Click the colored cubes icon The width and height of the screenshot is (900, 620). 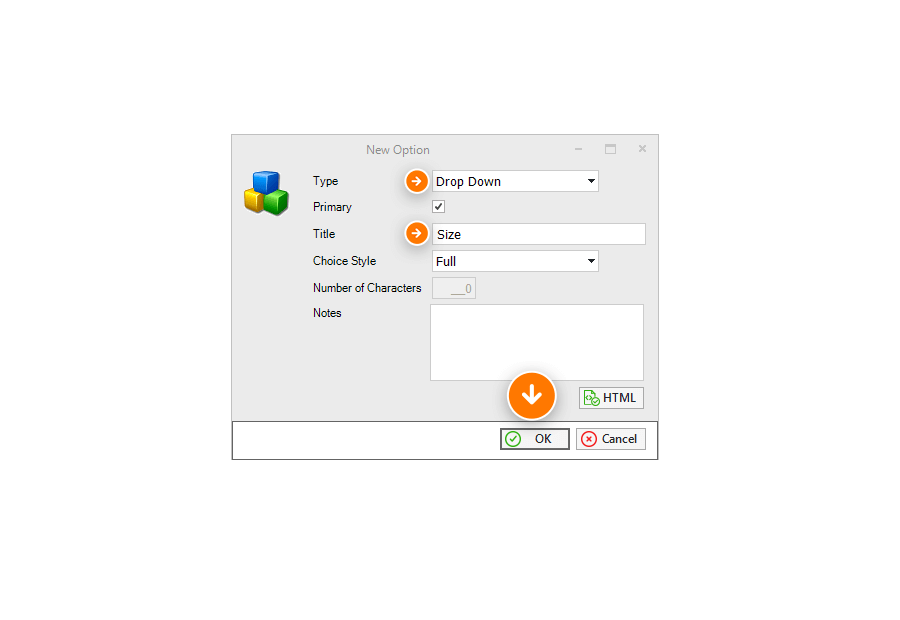tap(266, 193)
